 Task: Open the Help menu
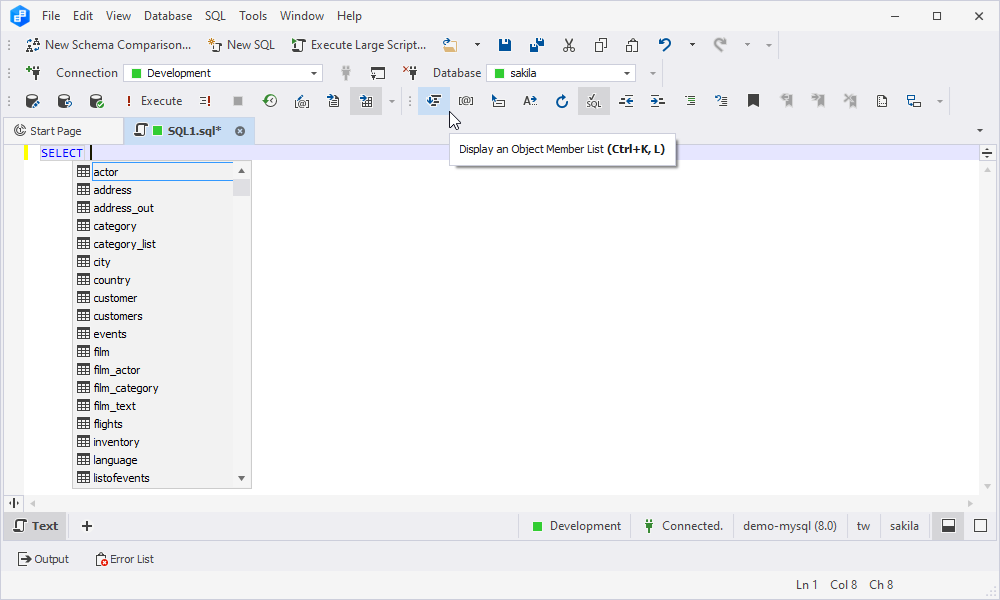(349, 16)
